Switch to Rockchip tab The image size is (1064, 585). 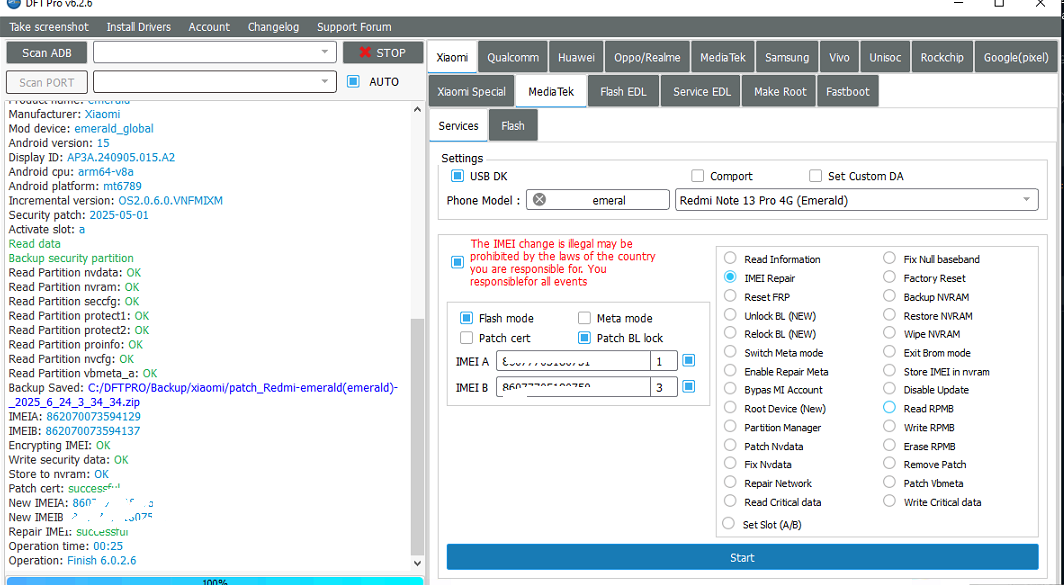pyautogui.click(x=942, y=57)
